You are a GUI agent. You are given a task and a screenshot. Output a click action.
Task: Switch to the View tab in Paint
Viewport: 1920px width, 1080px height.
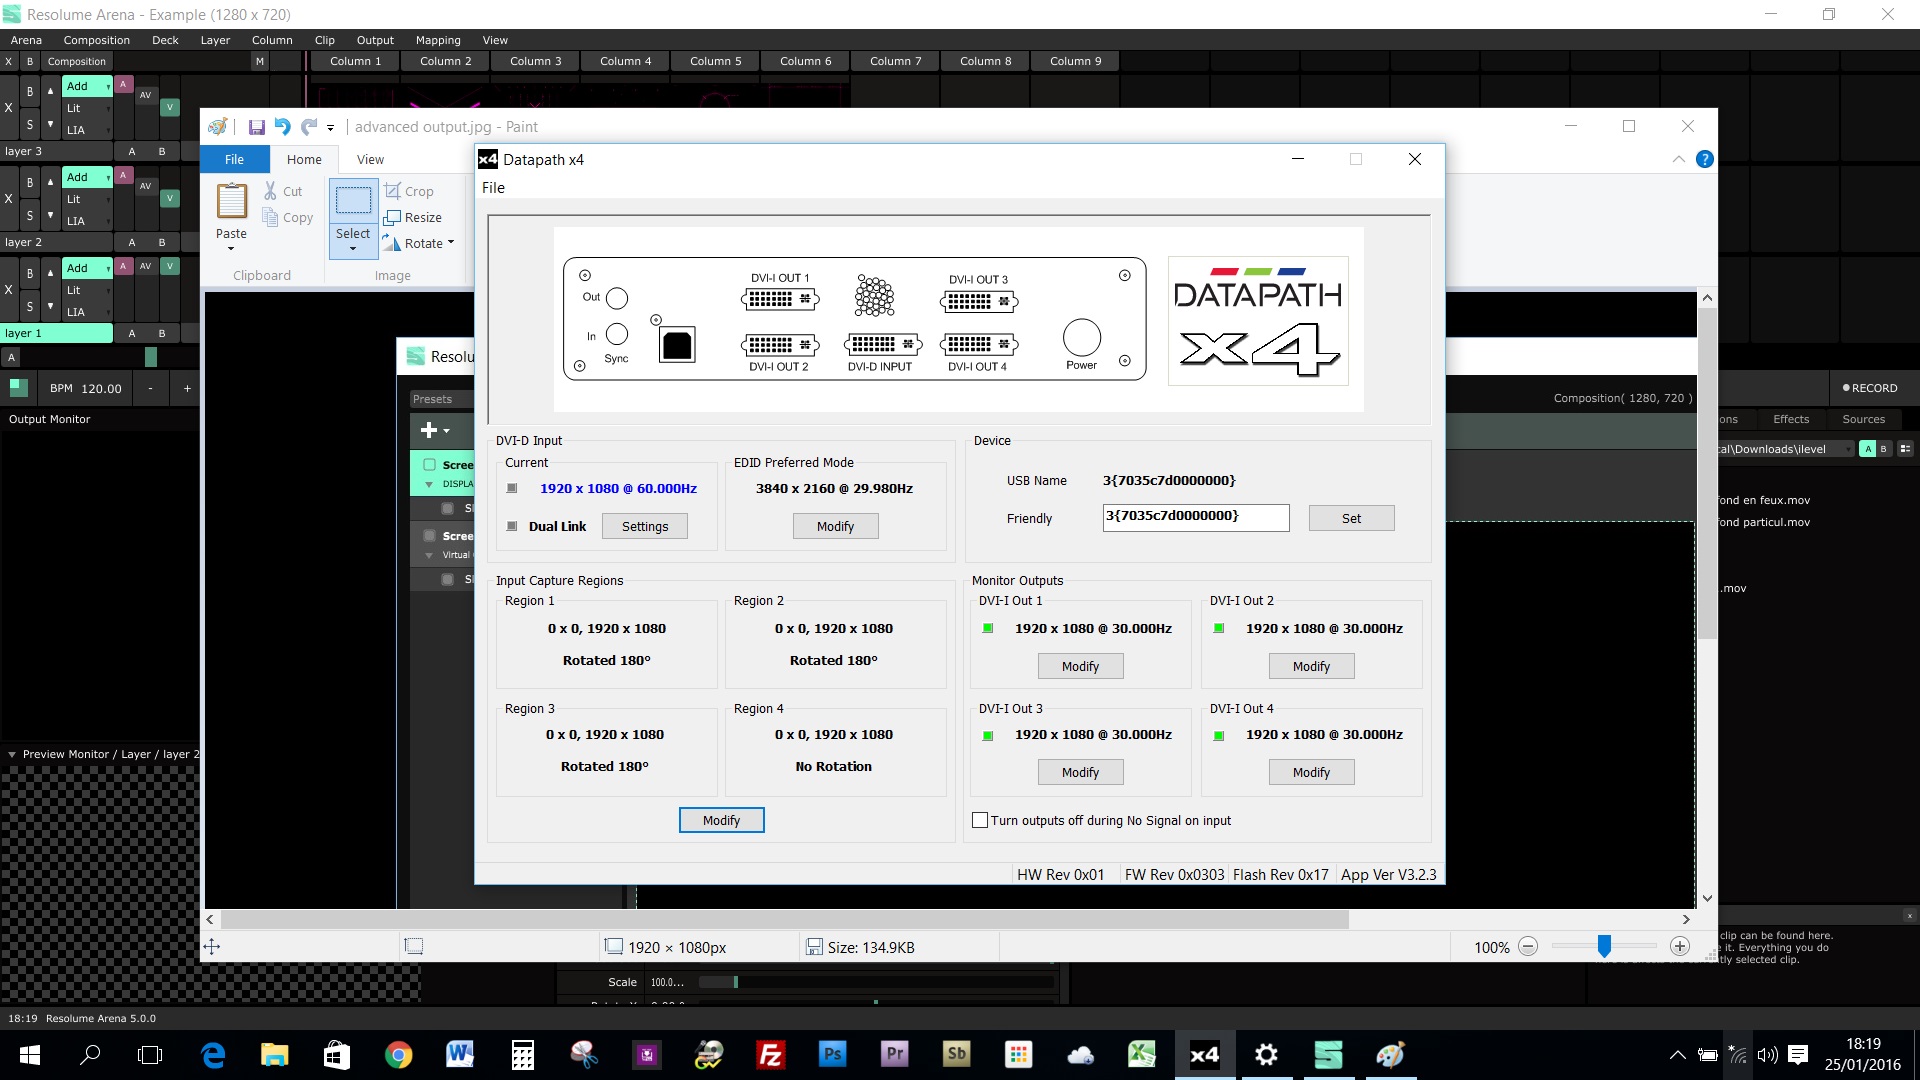coord(370,159)
